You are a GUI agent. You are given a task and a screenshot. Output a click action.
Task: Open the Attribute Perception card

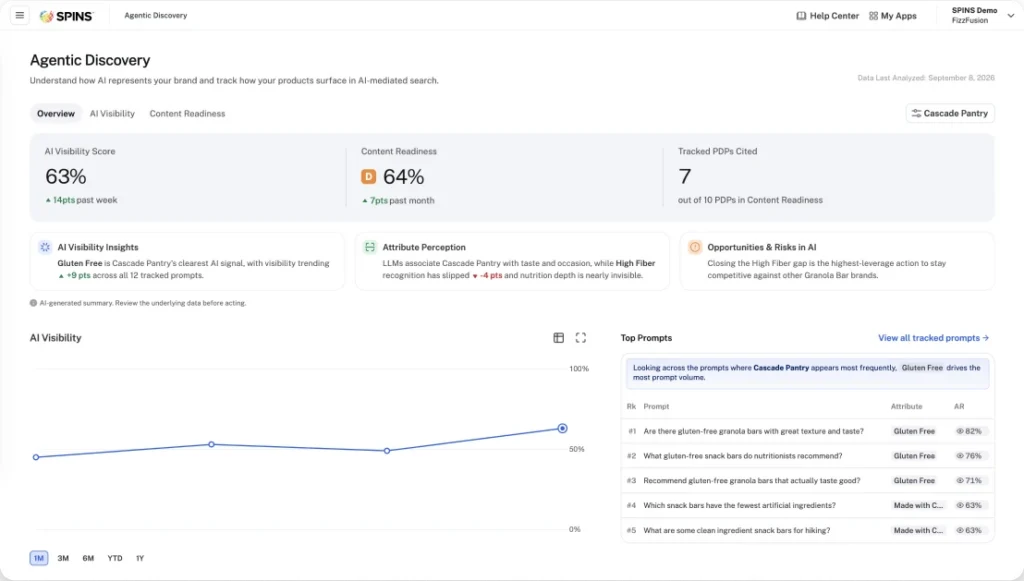pos(512,261)
